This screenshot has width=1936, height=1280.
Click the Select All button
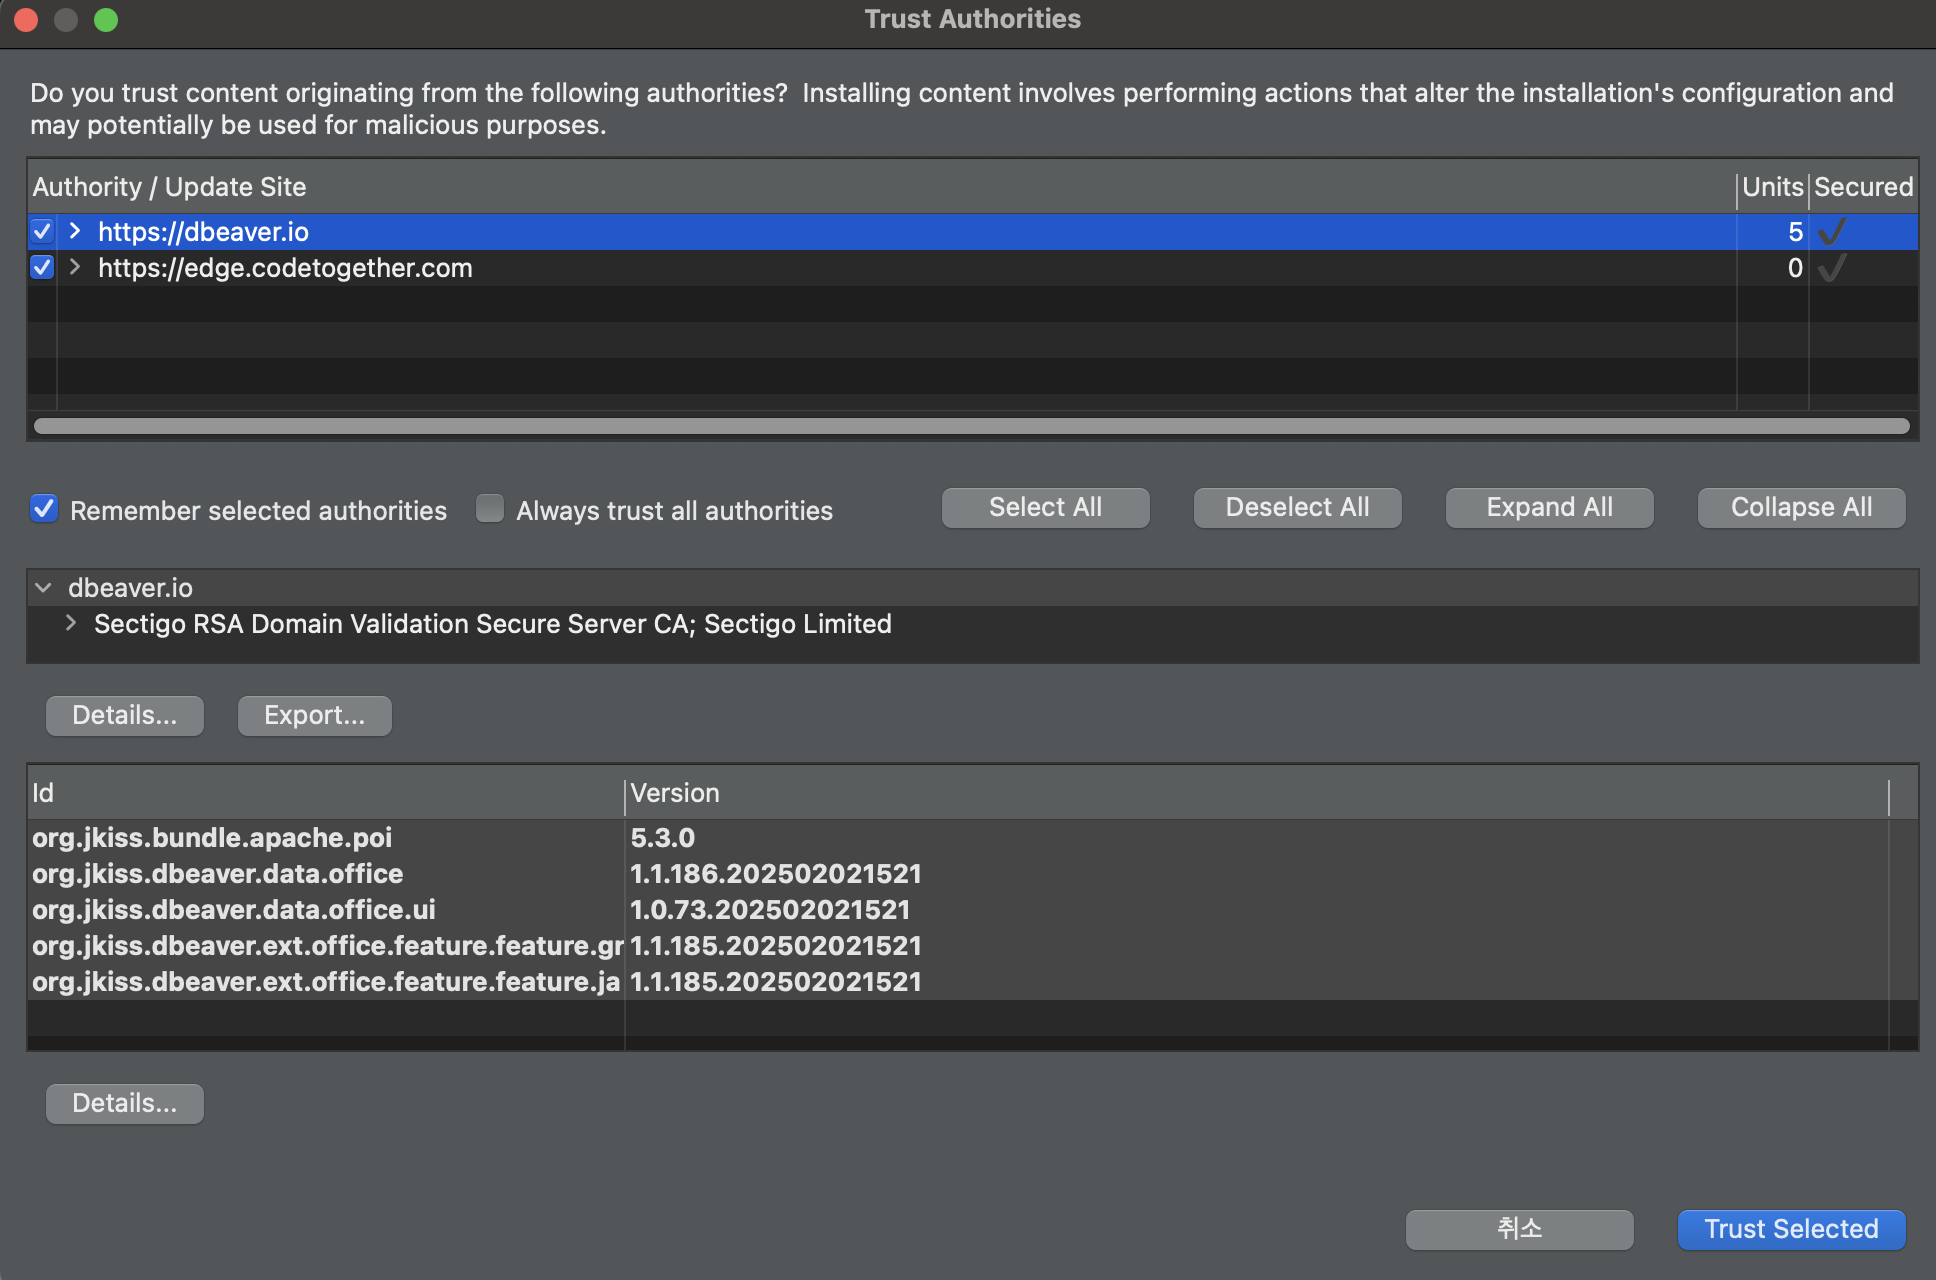coord(1045,508)
